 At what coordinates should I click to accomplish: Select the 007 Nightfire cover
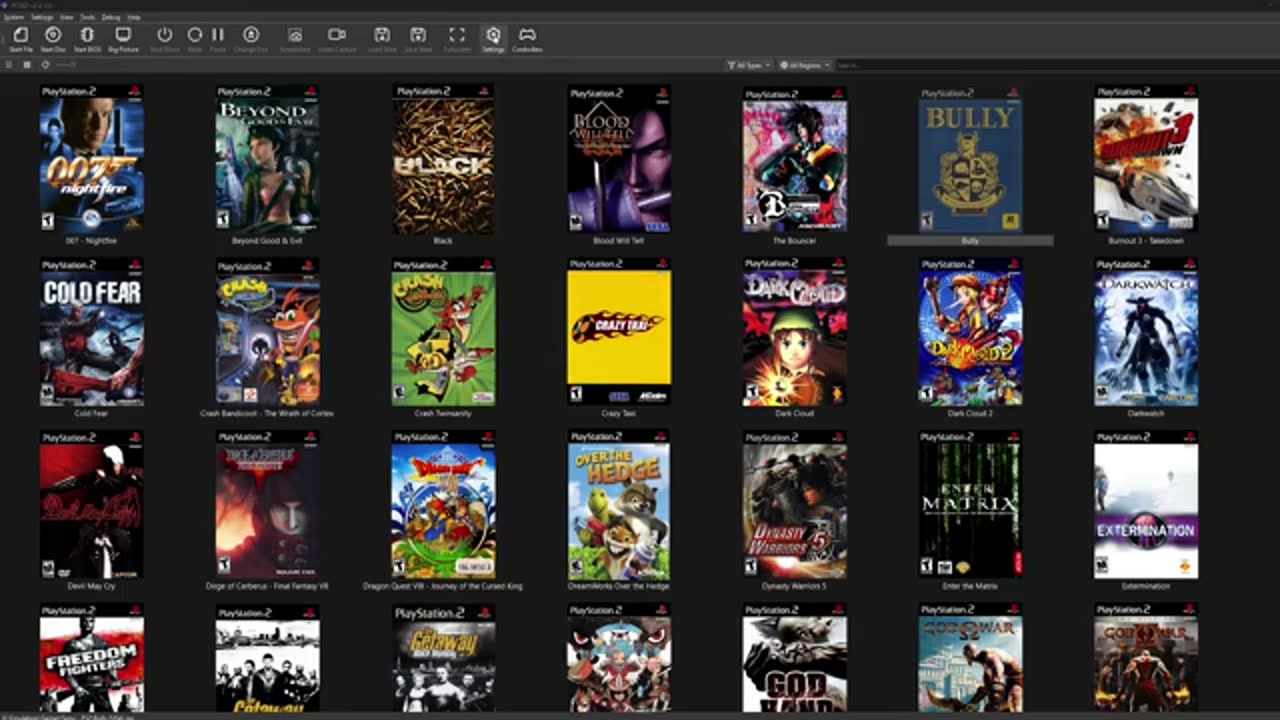click(x=92, y=159)
